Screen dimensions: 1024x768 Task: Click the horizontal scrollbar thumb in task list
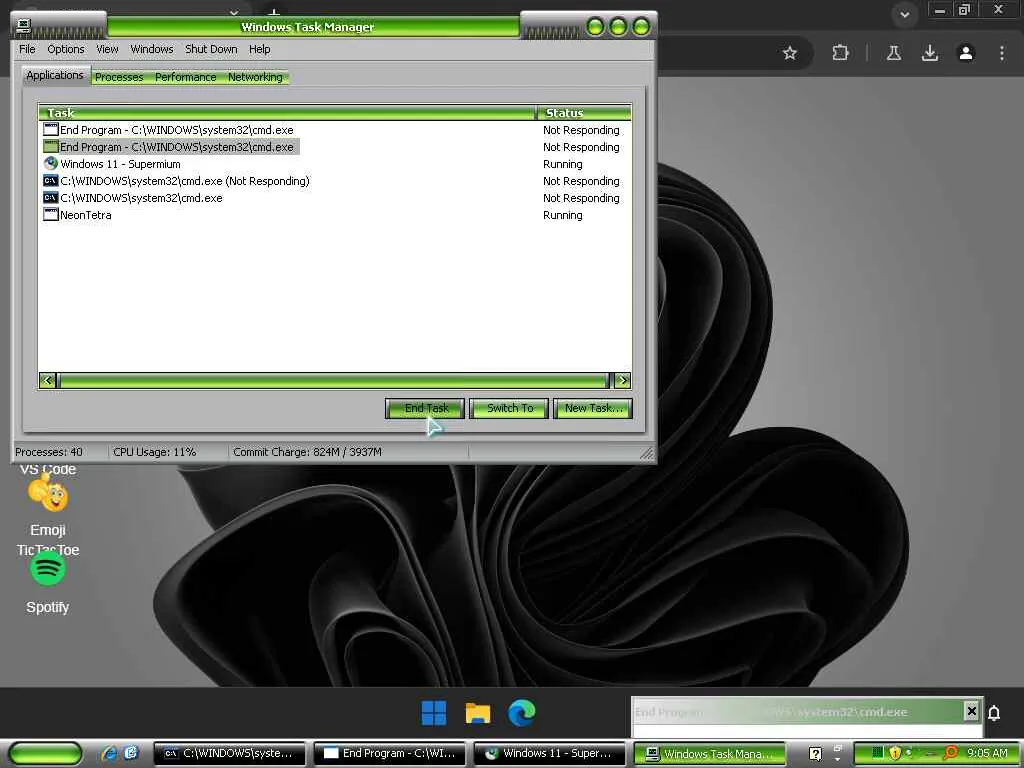point(333,380)
